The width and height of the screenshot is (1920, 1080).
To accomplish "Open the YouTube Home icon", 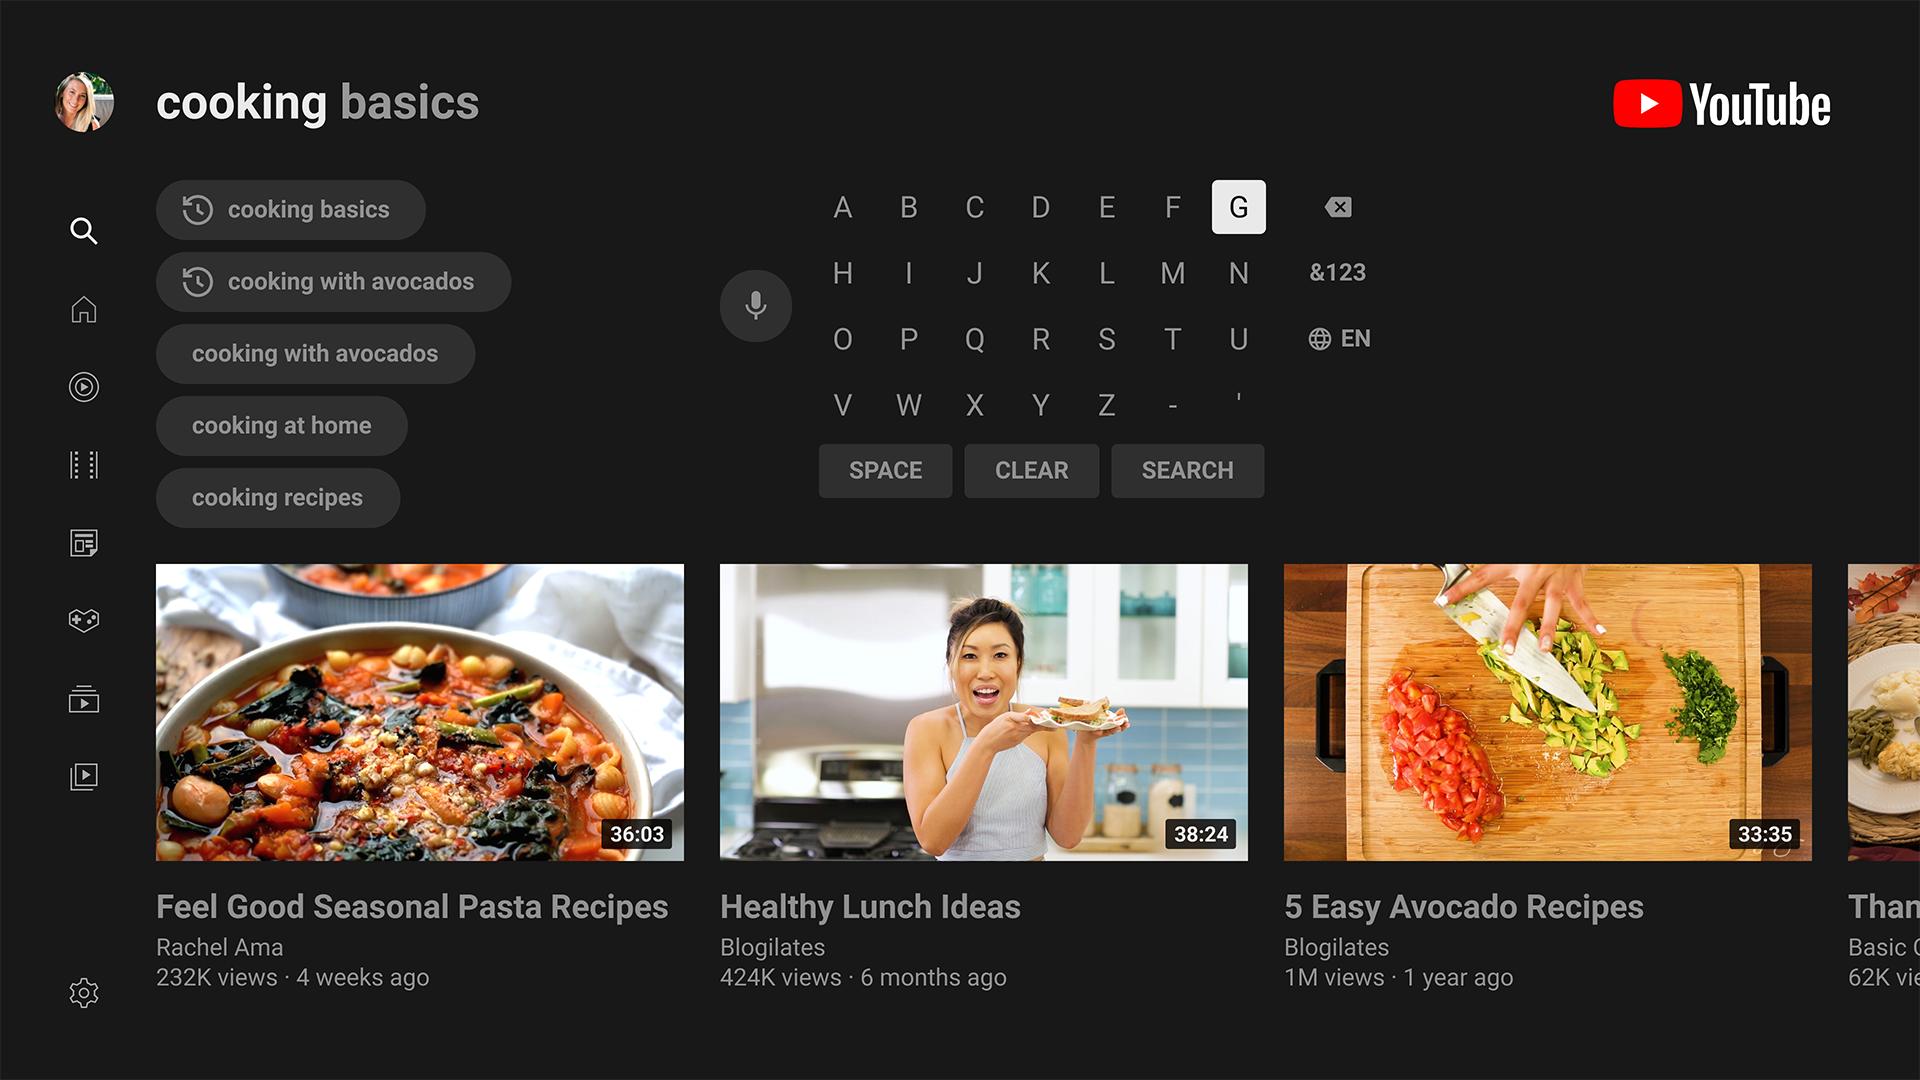I will pyautogui.click(x=83, y=310).
